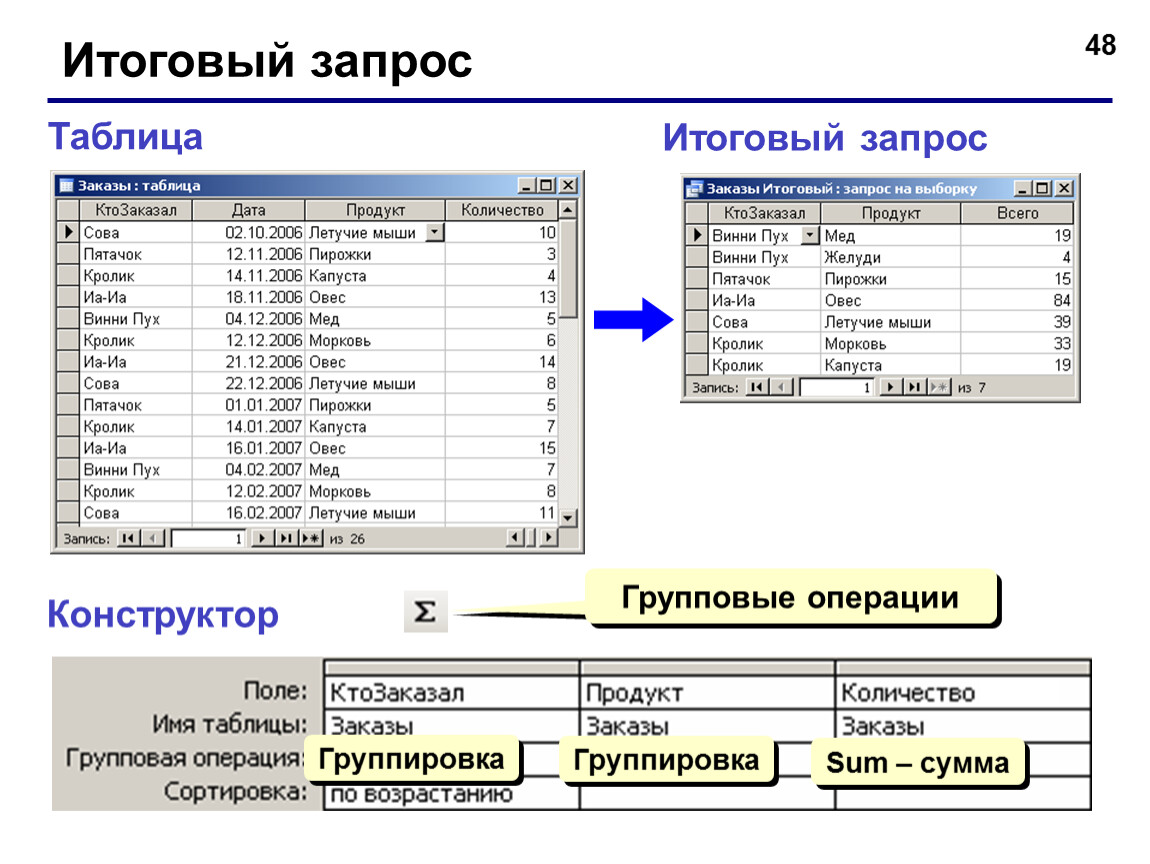This screenshot has width=1150, height=864.
Task: Click Имя таблицы cell Заказы under Количество
Action: (963, 725)
